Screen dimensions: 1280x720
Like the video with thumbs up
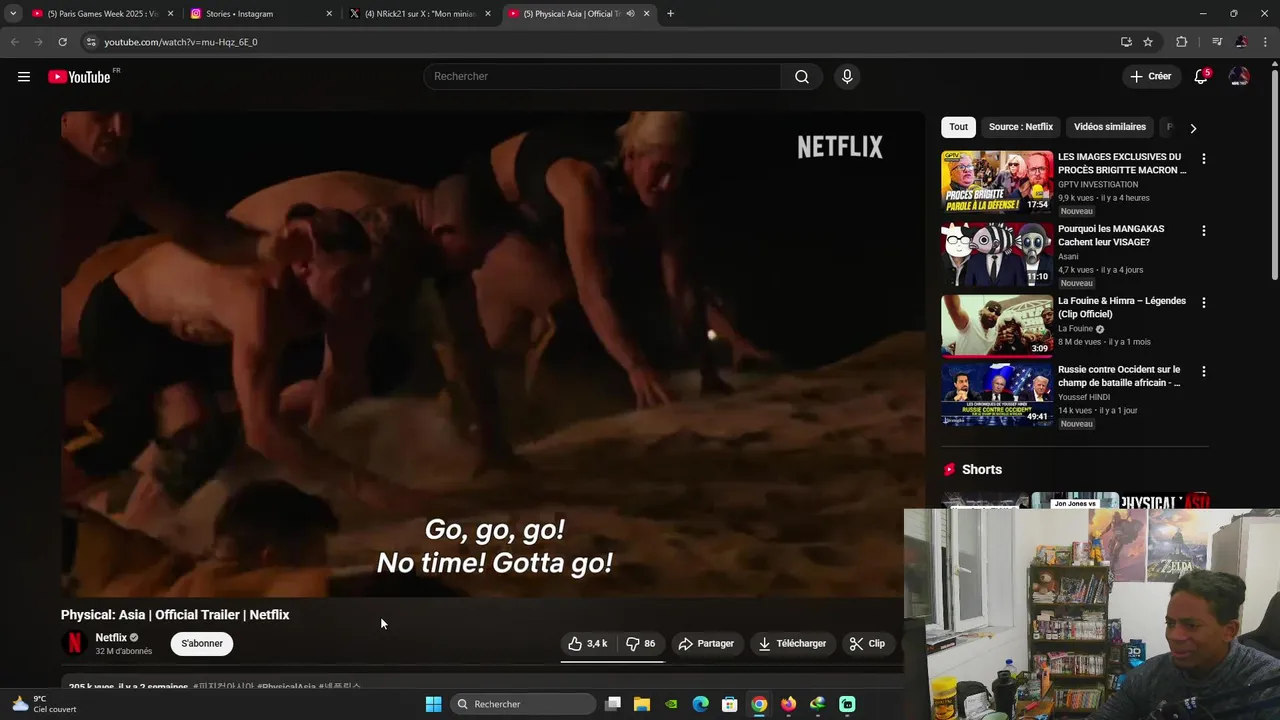[588, 644]
